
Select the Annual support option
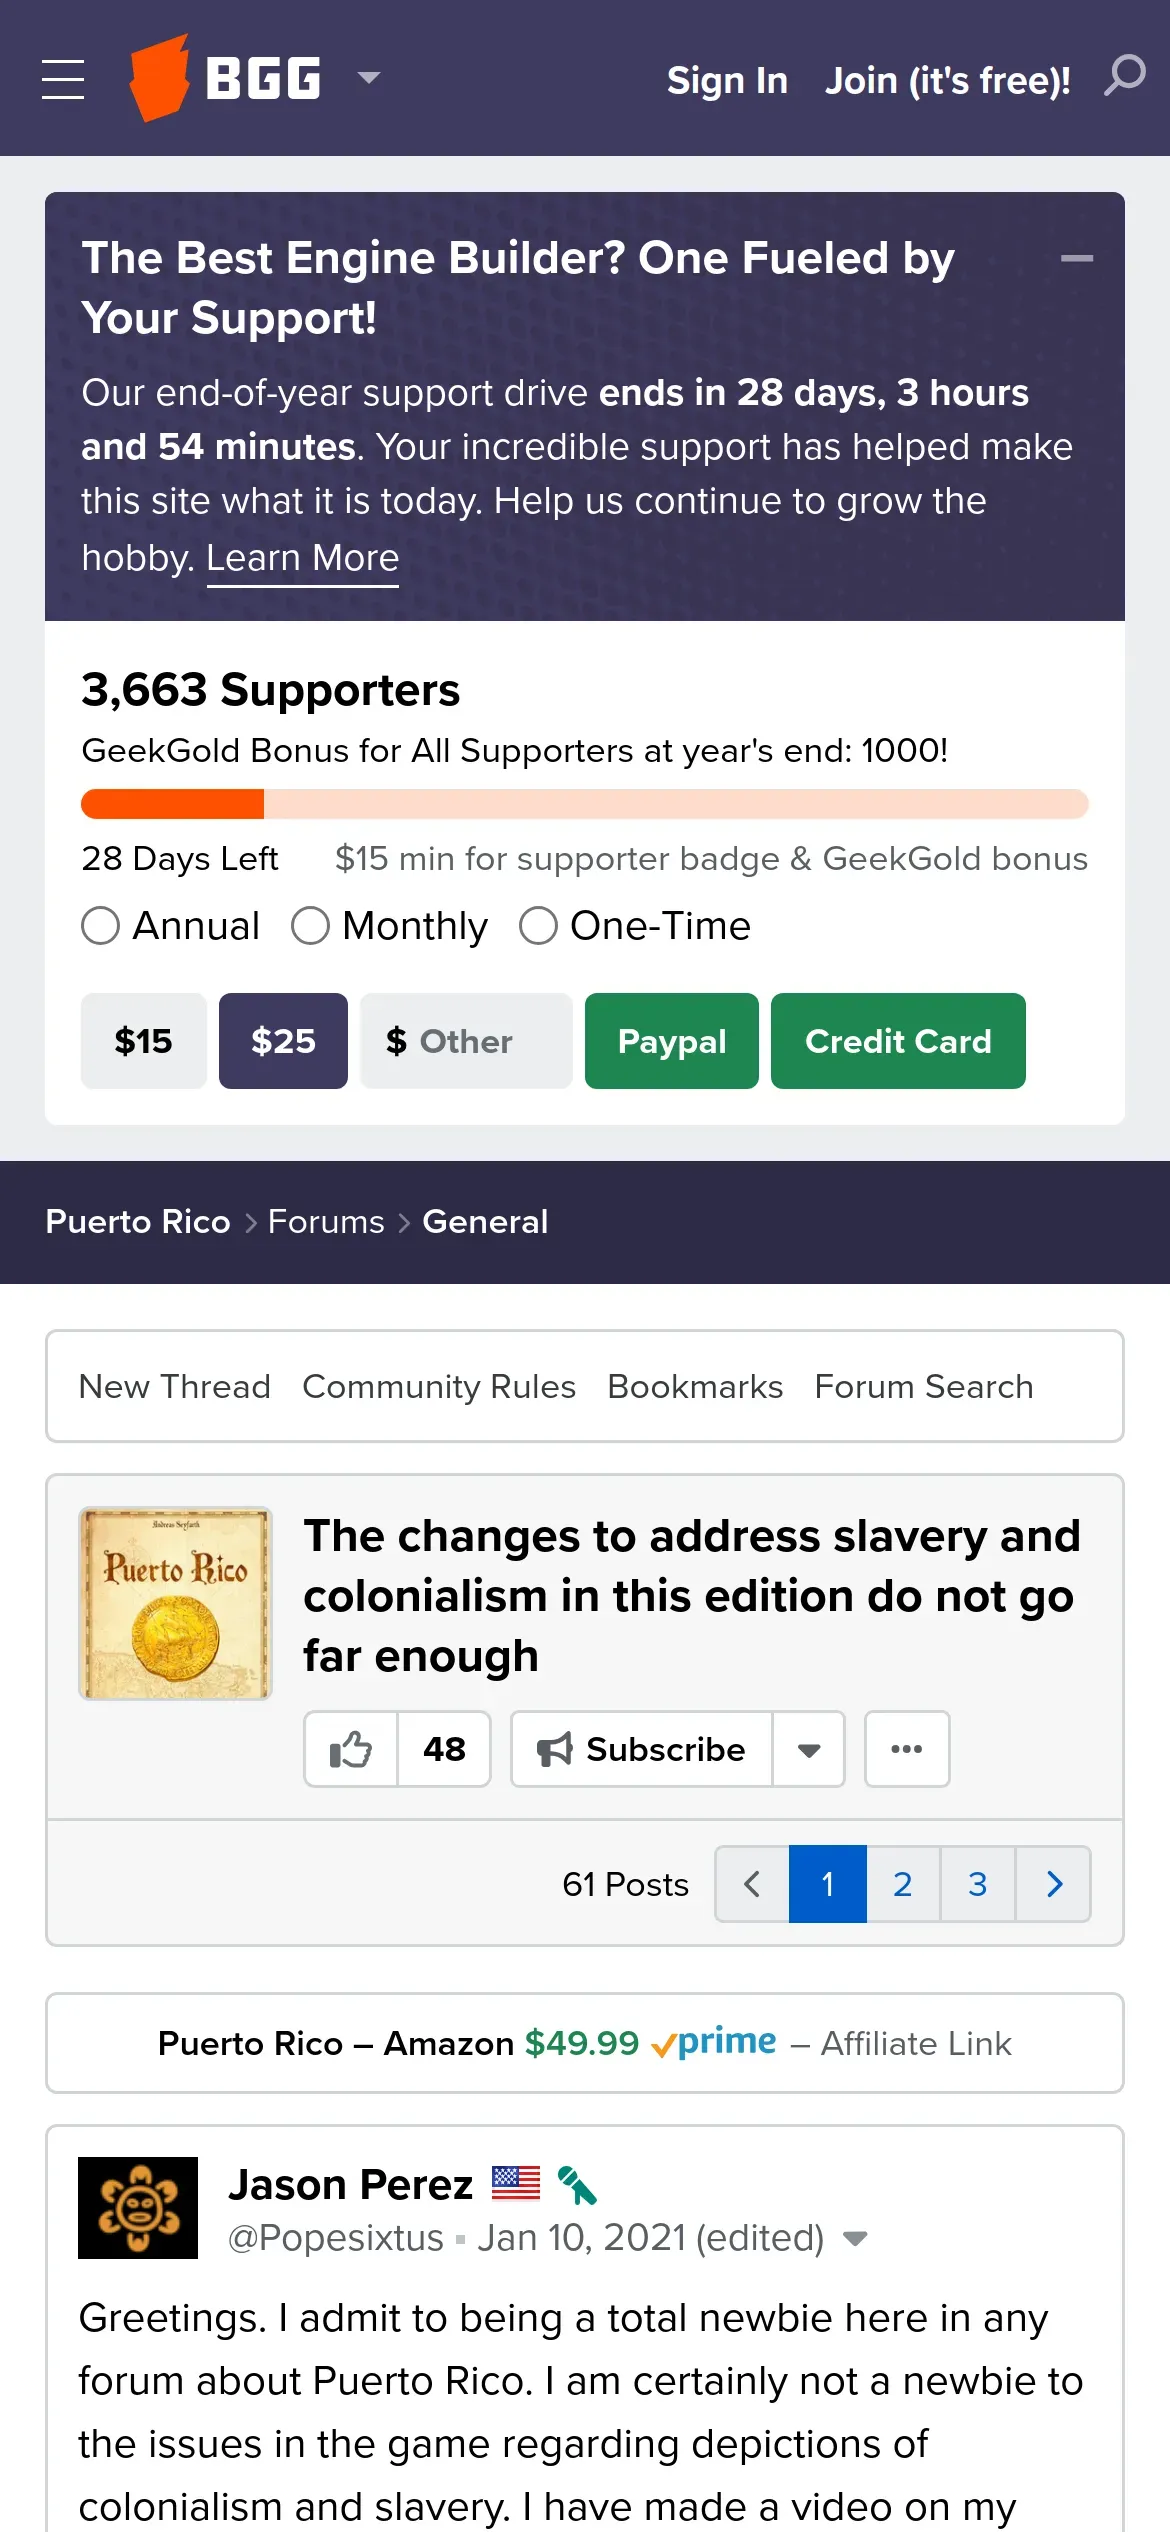[x=101, y=926]
